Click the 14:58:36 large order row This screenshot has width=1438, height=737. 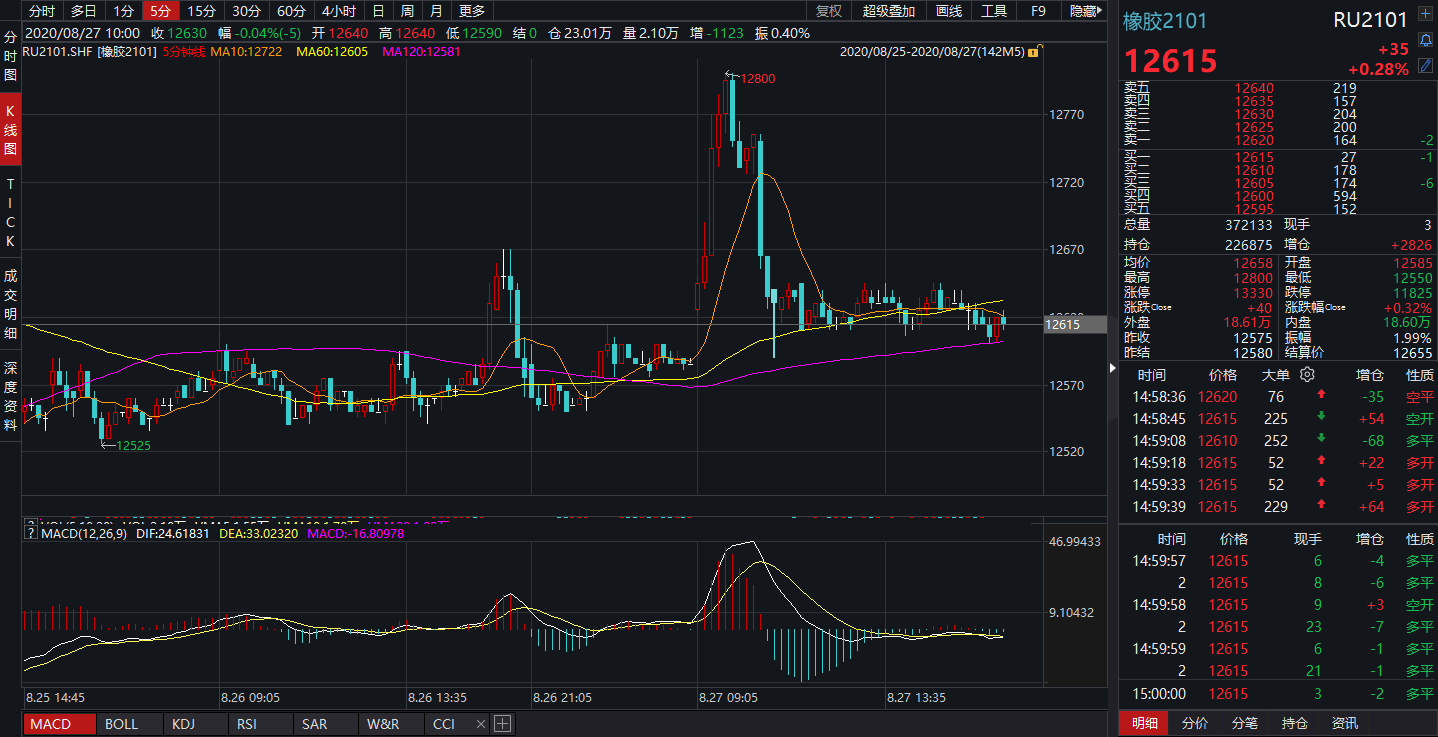1278,397
